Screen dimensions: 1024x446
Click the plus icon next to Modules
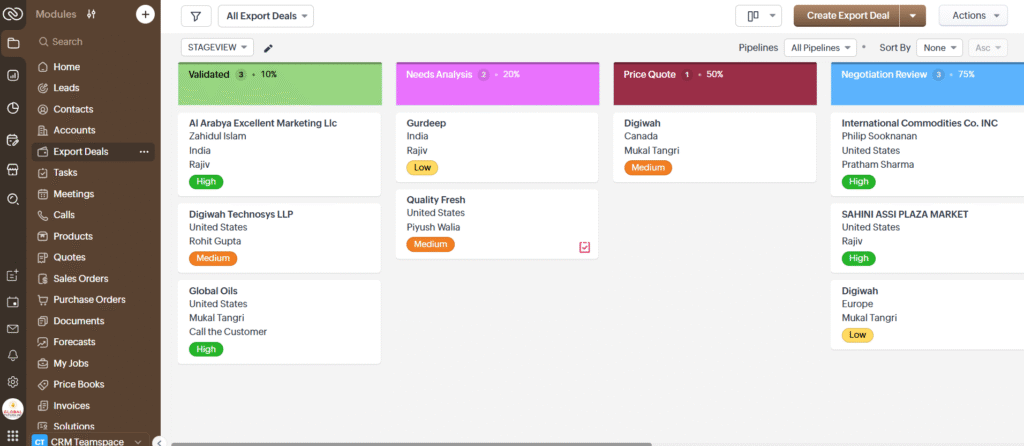tap(145, 14)
